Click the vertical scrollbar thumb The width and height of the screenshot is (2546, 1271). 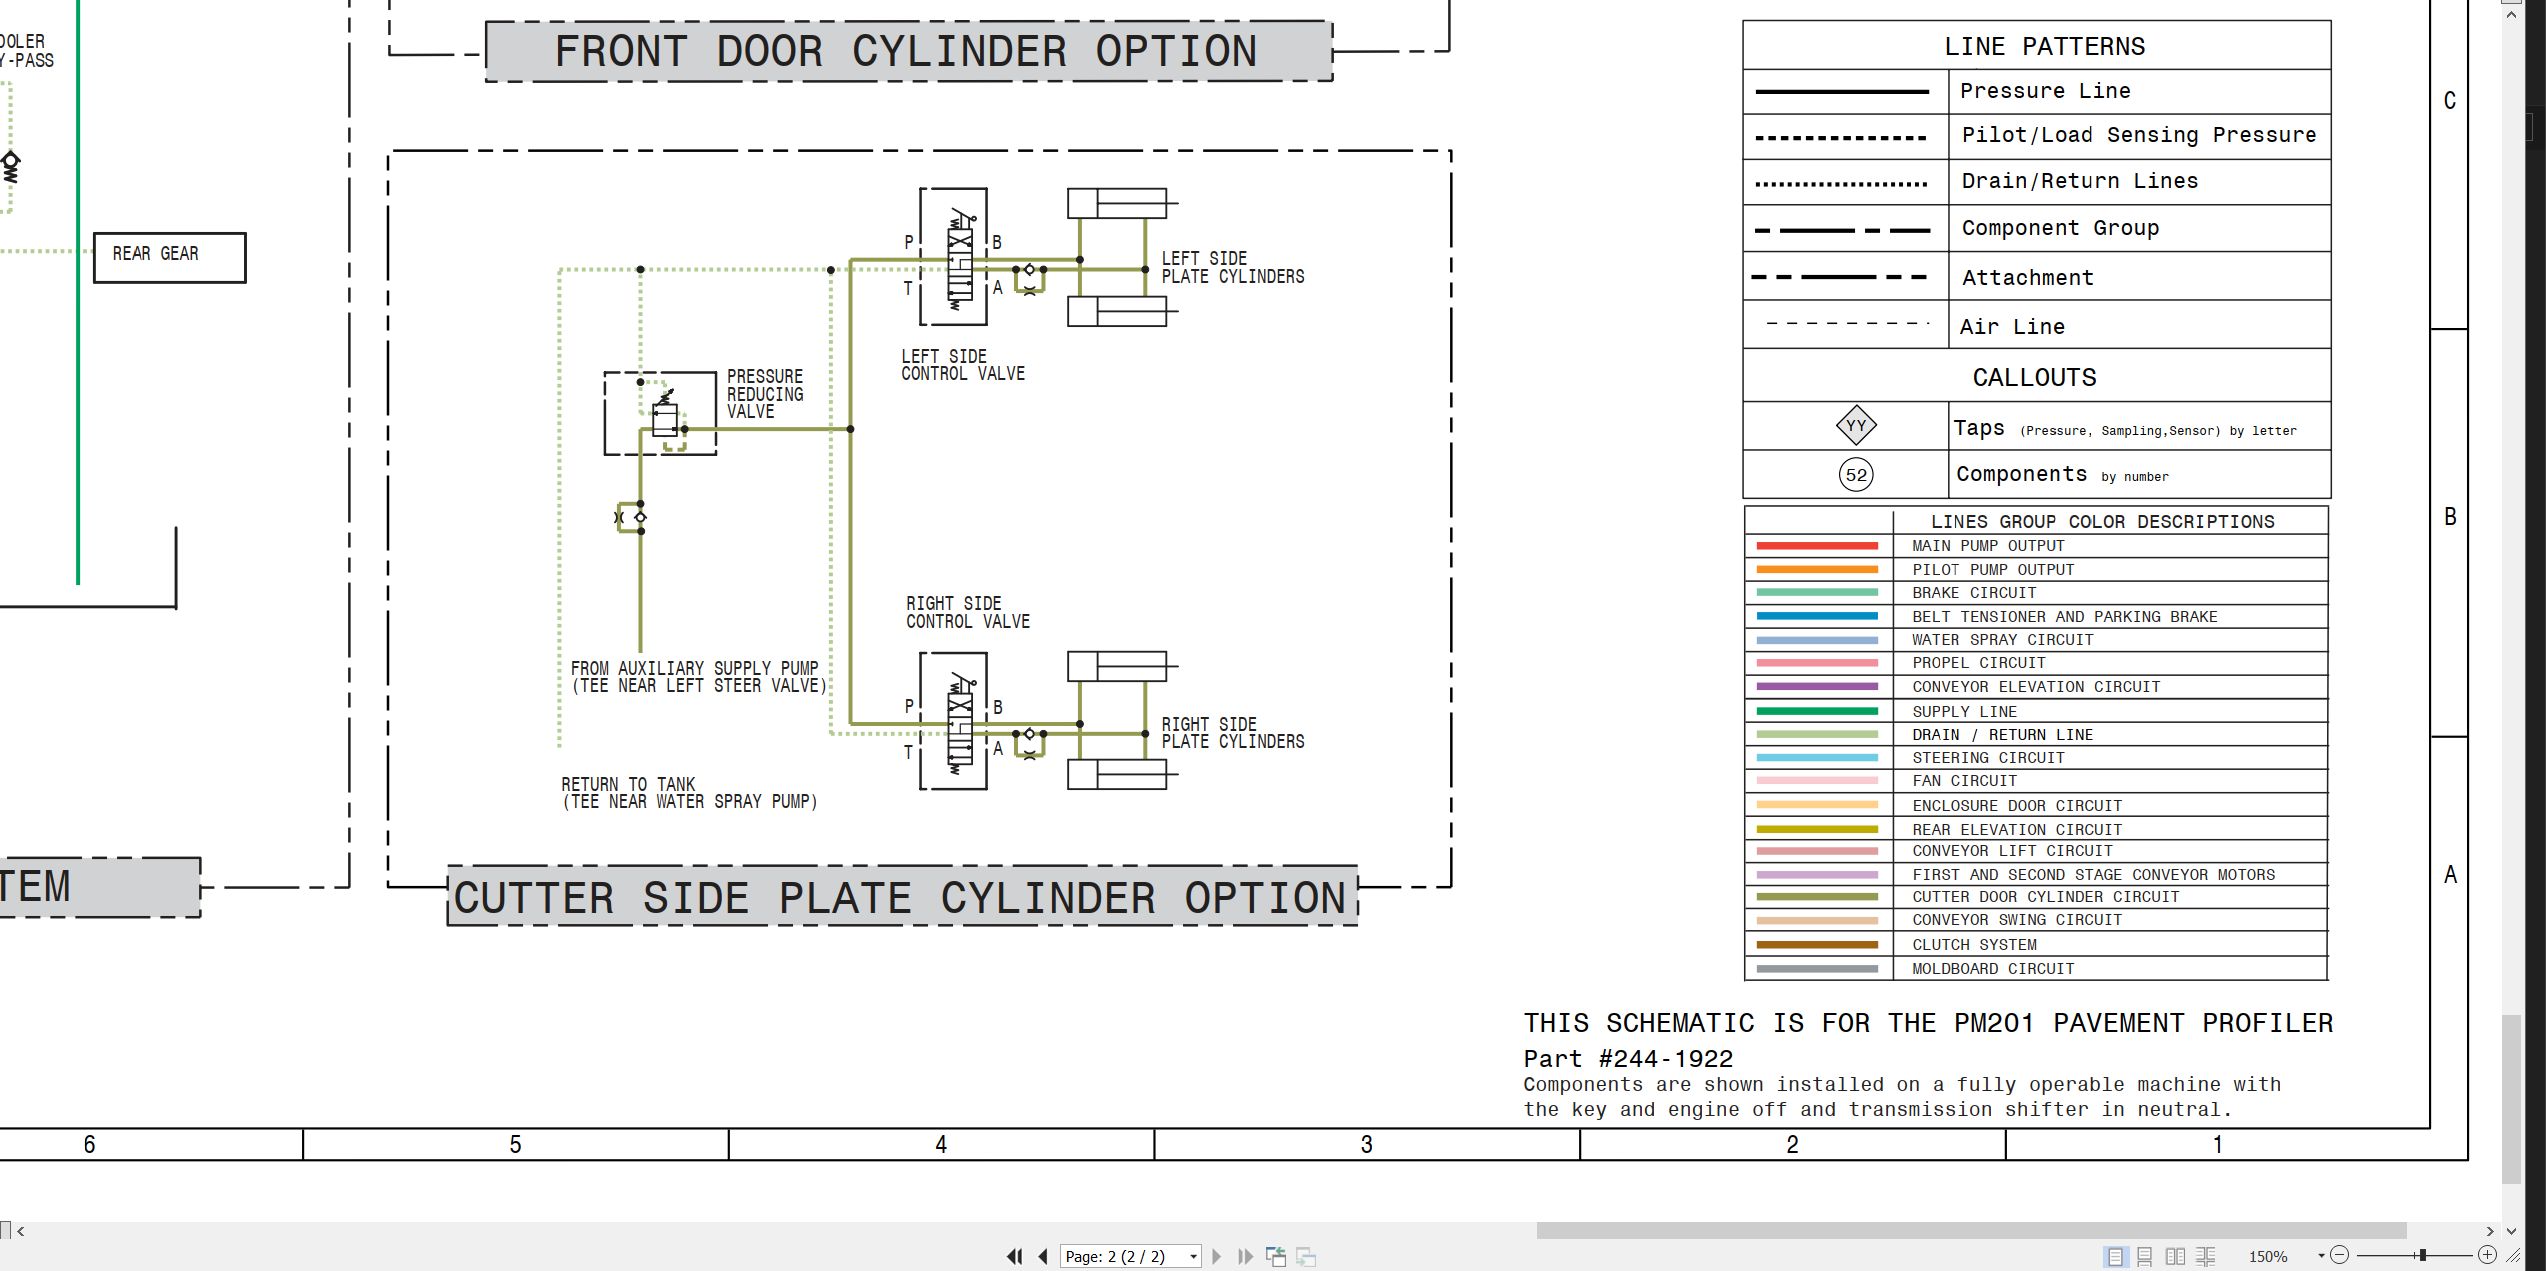click(x=2511, y=1099)
